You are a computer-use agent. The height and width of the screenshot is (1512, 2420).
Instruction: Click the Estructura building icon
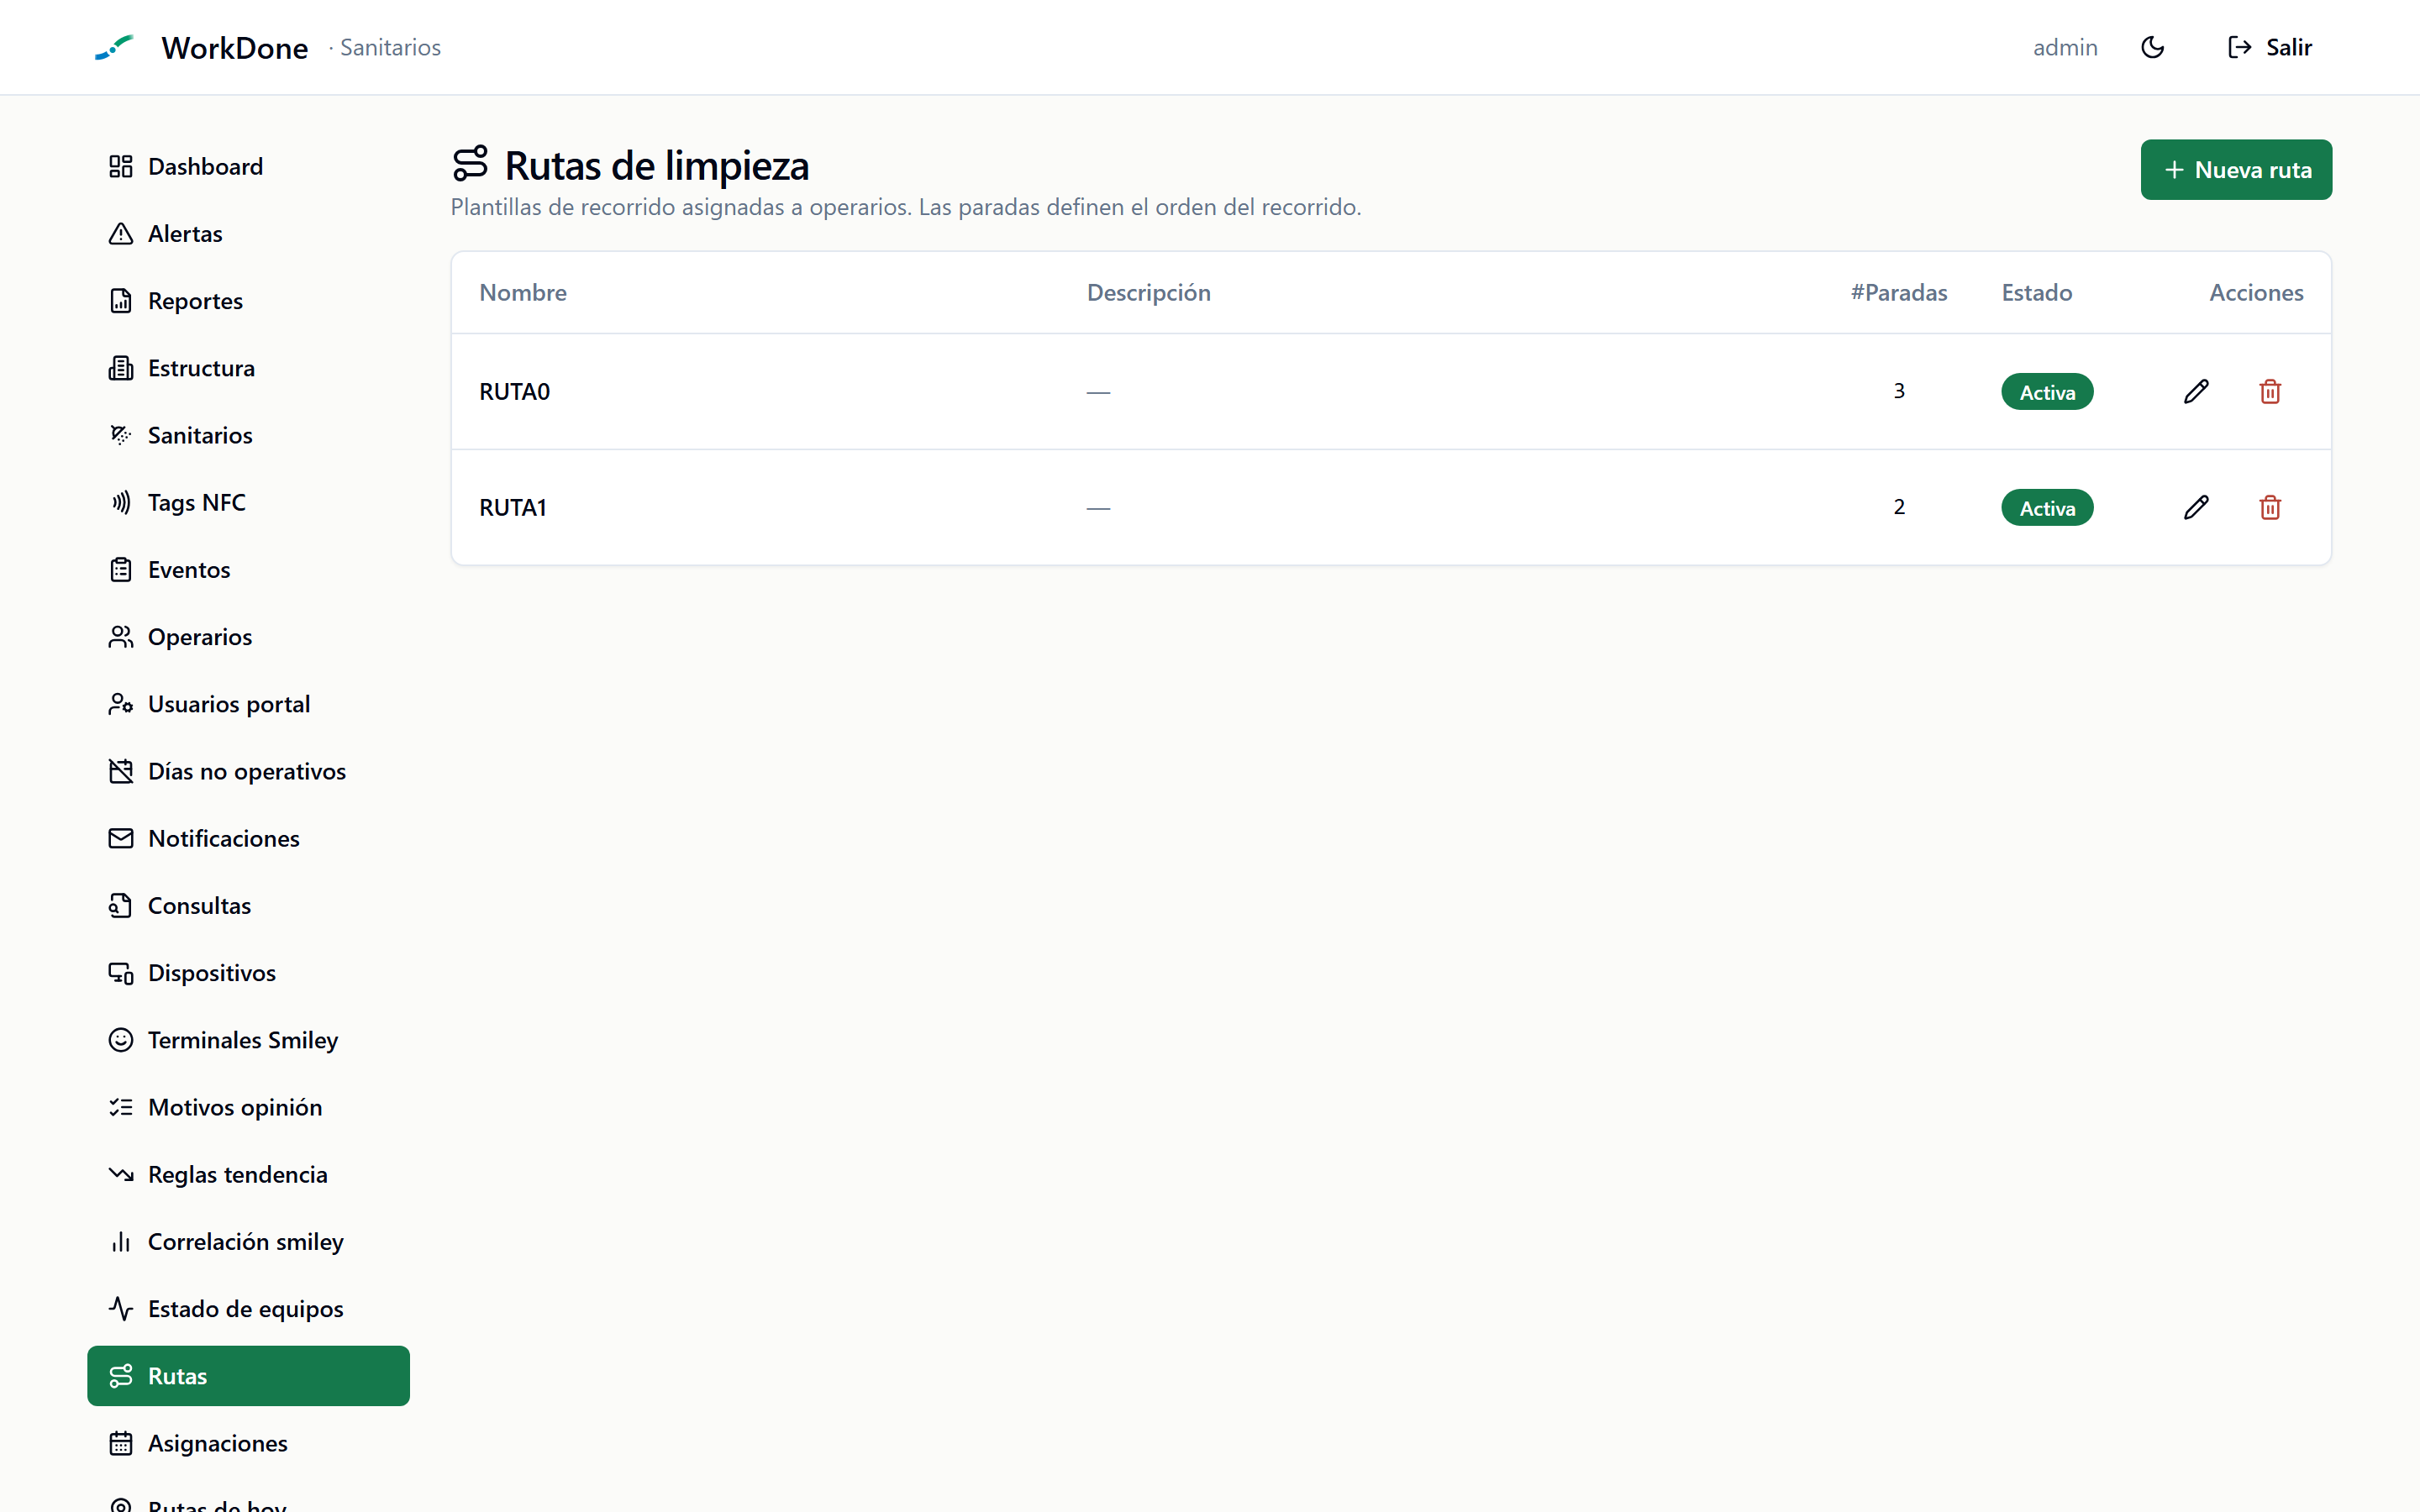point(121,368)
